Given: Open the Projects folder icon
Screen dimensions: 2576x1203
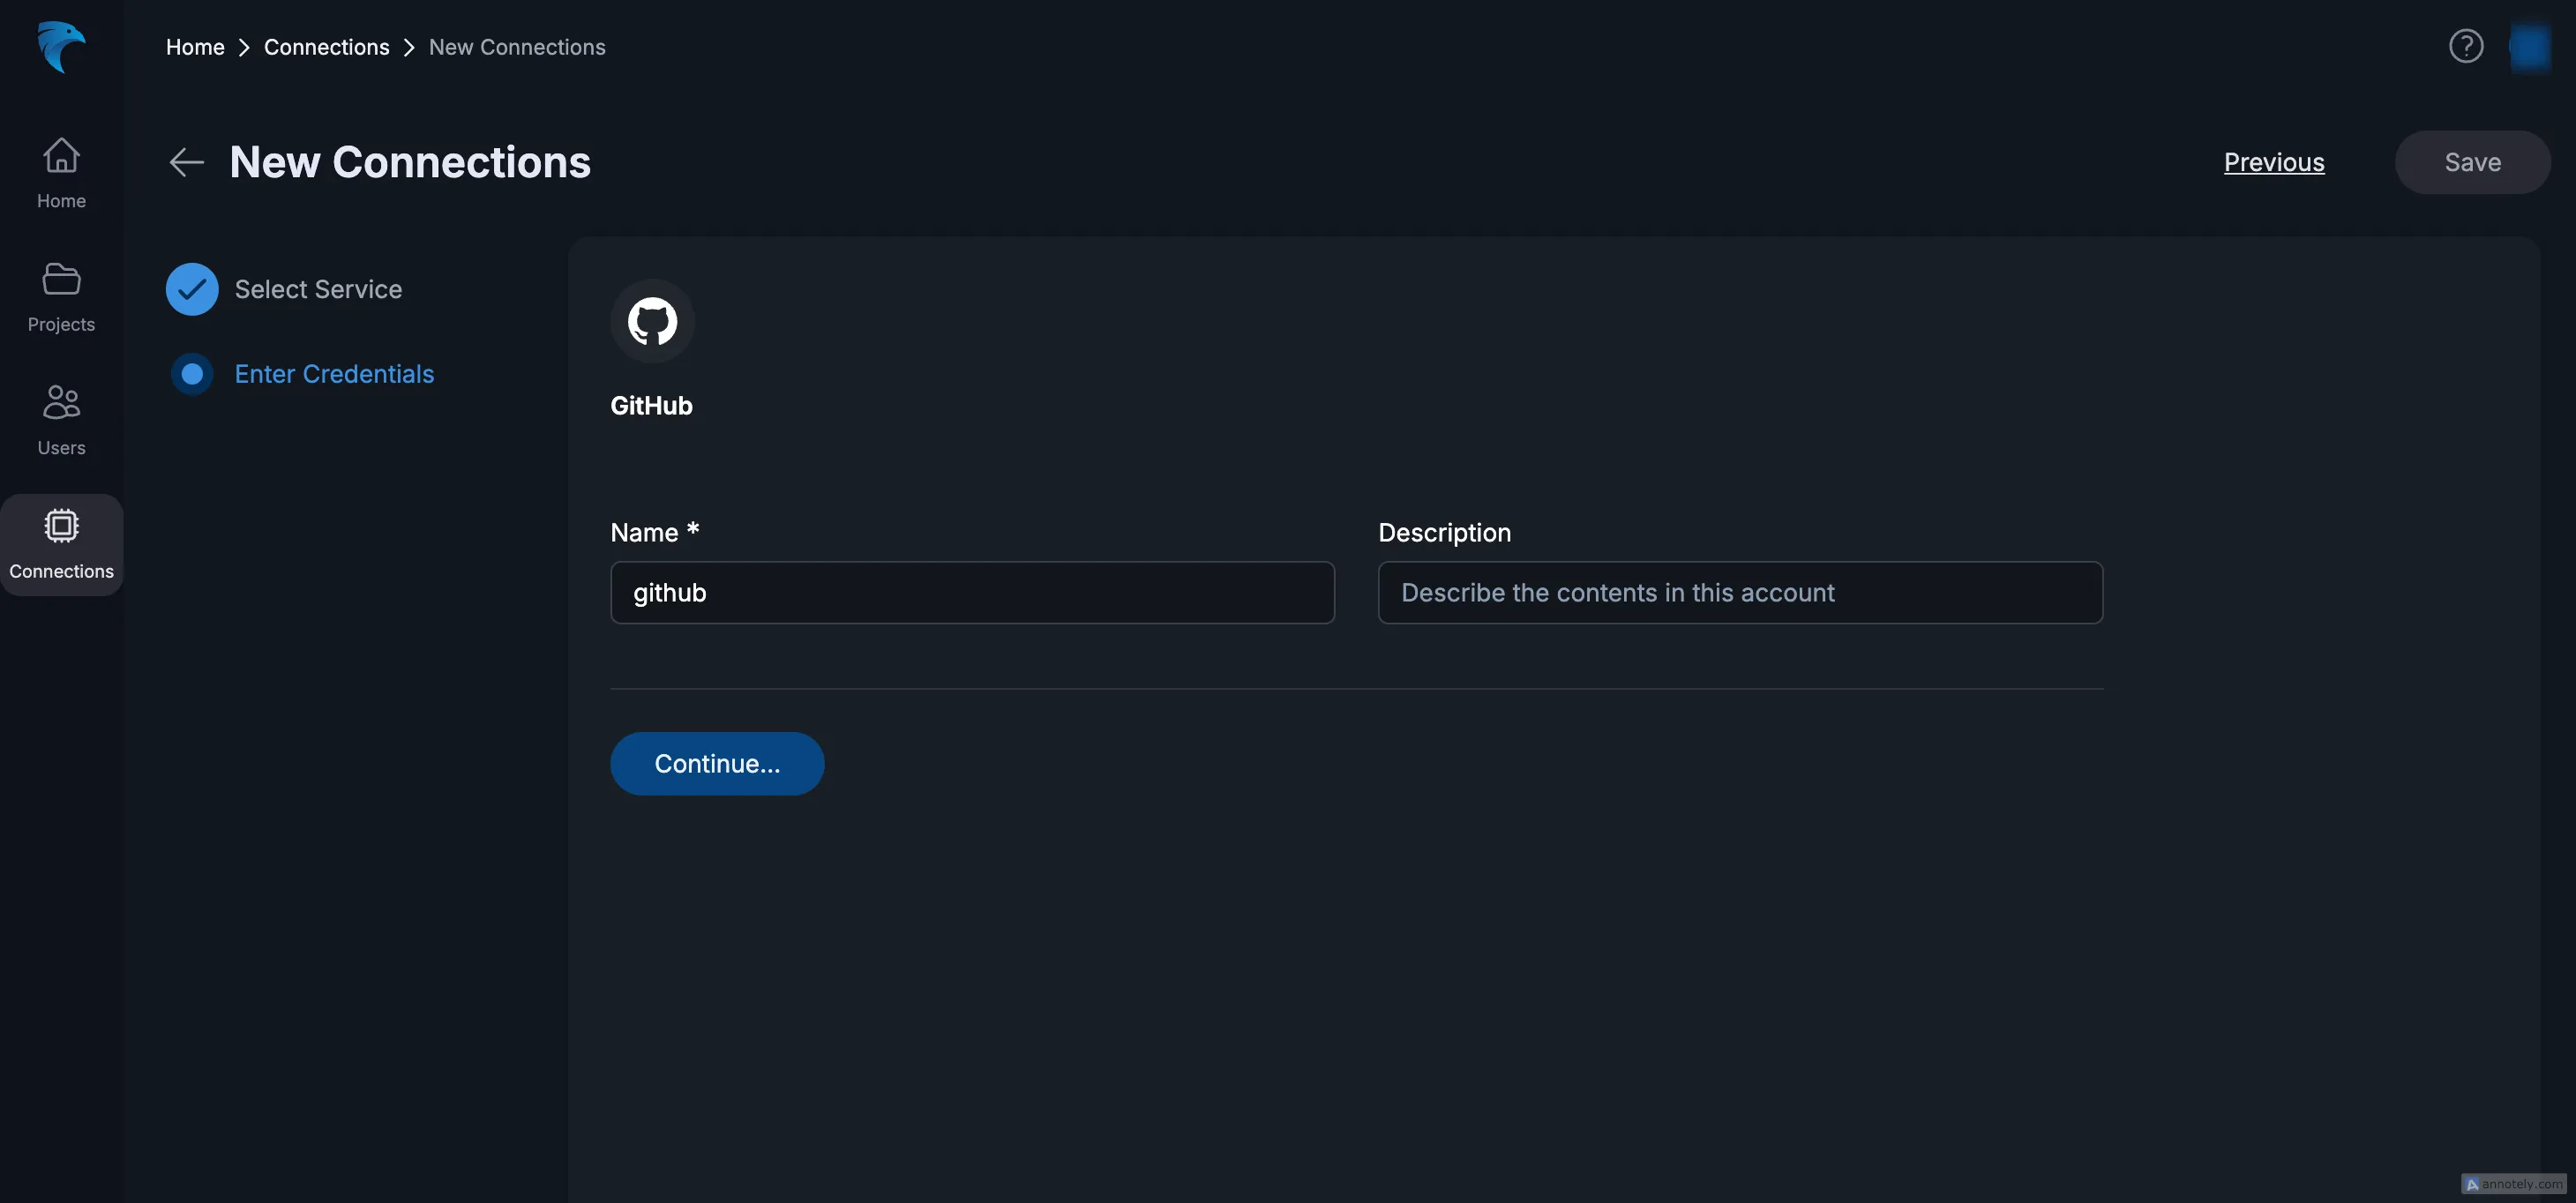Looking at the screenshot, I should click(x=61, y=279).
